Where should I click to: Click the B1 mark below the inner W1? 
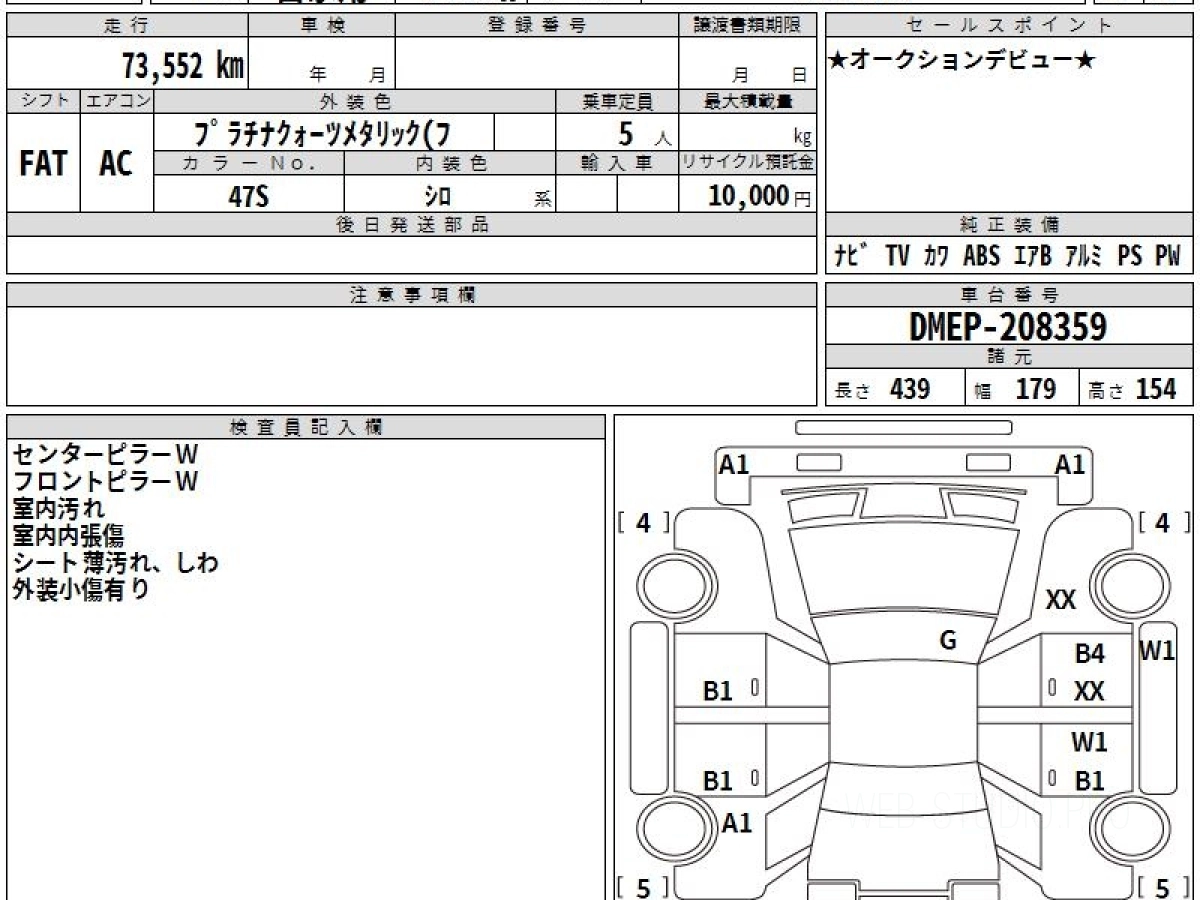pos(1089,781)
